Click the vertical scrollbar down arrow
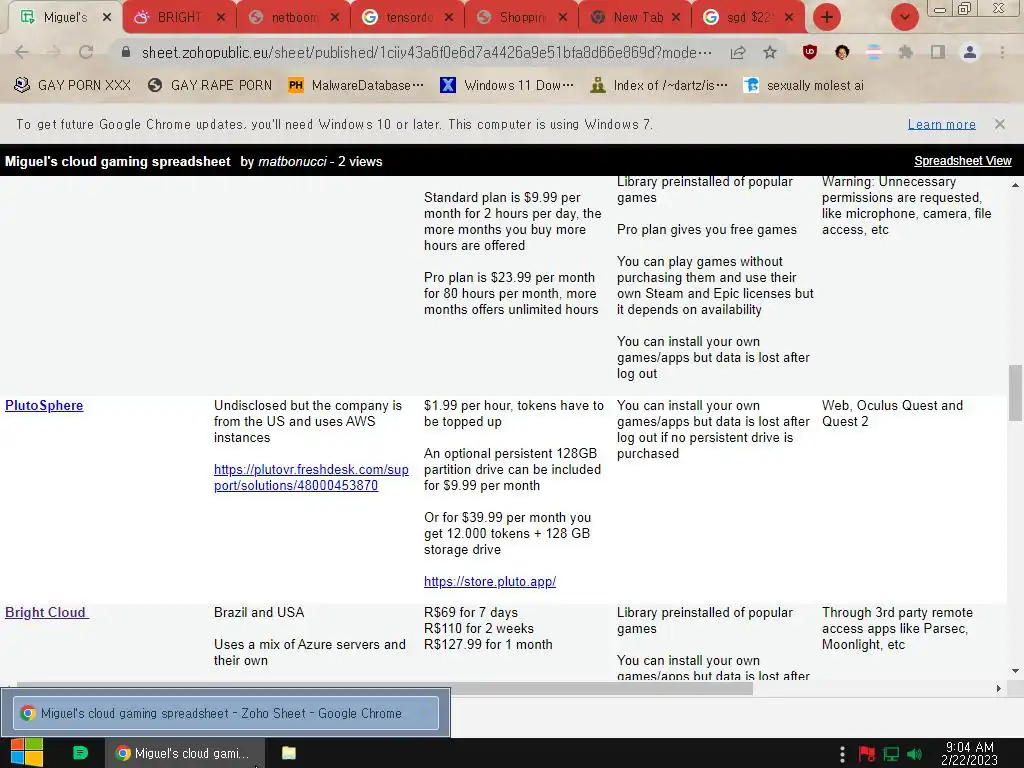 pos(1016,671)
